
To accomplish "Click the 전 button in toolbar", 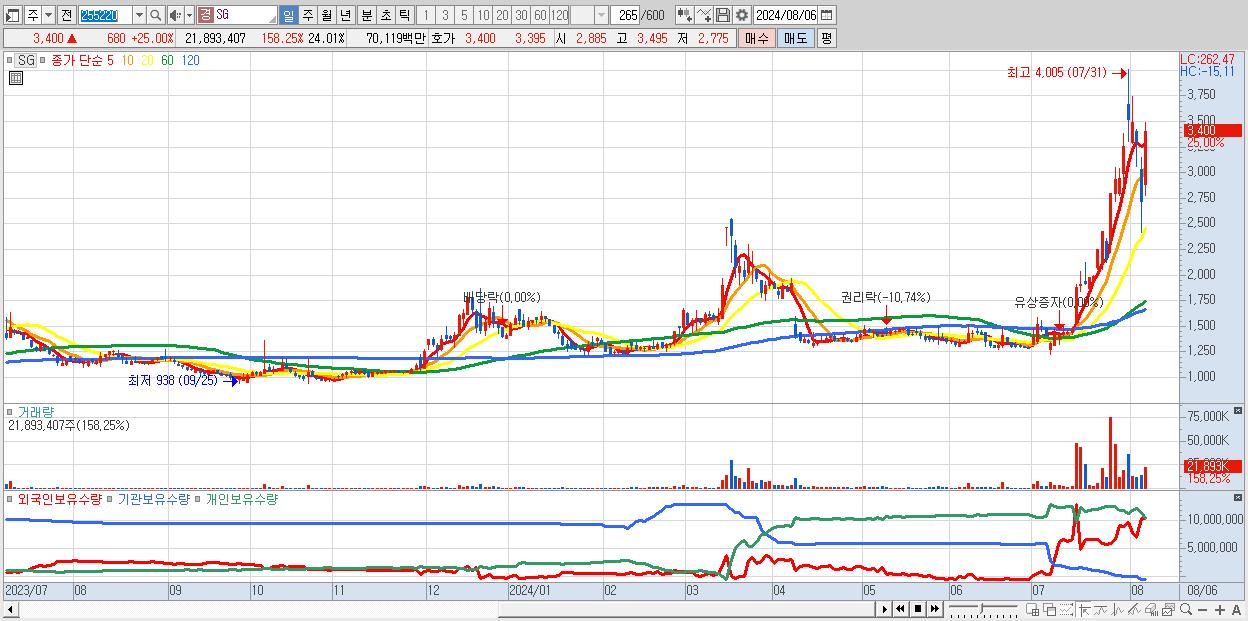I will (66, 15).
